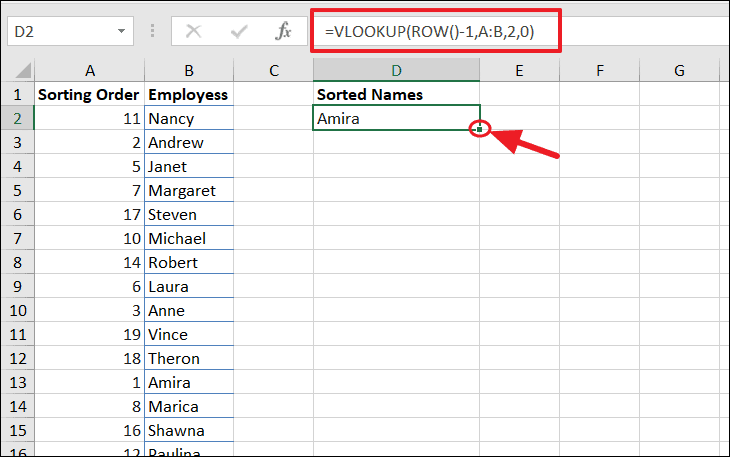Select column C header
This screenshot has height=457, width=730.
pyautogui.click(x=273, y=70)
